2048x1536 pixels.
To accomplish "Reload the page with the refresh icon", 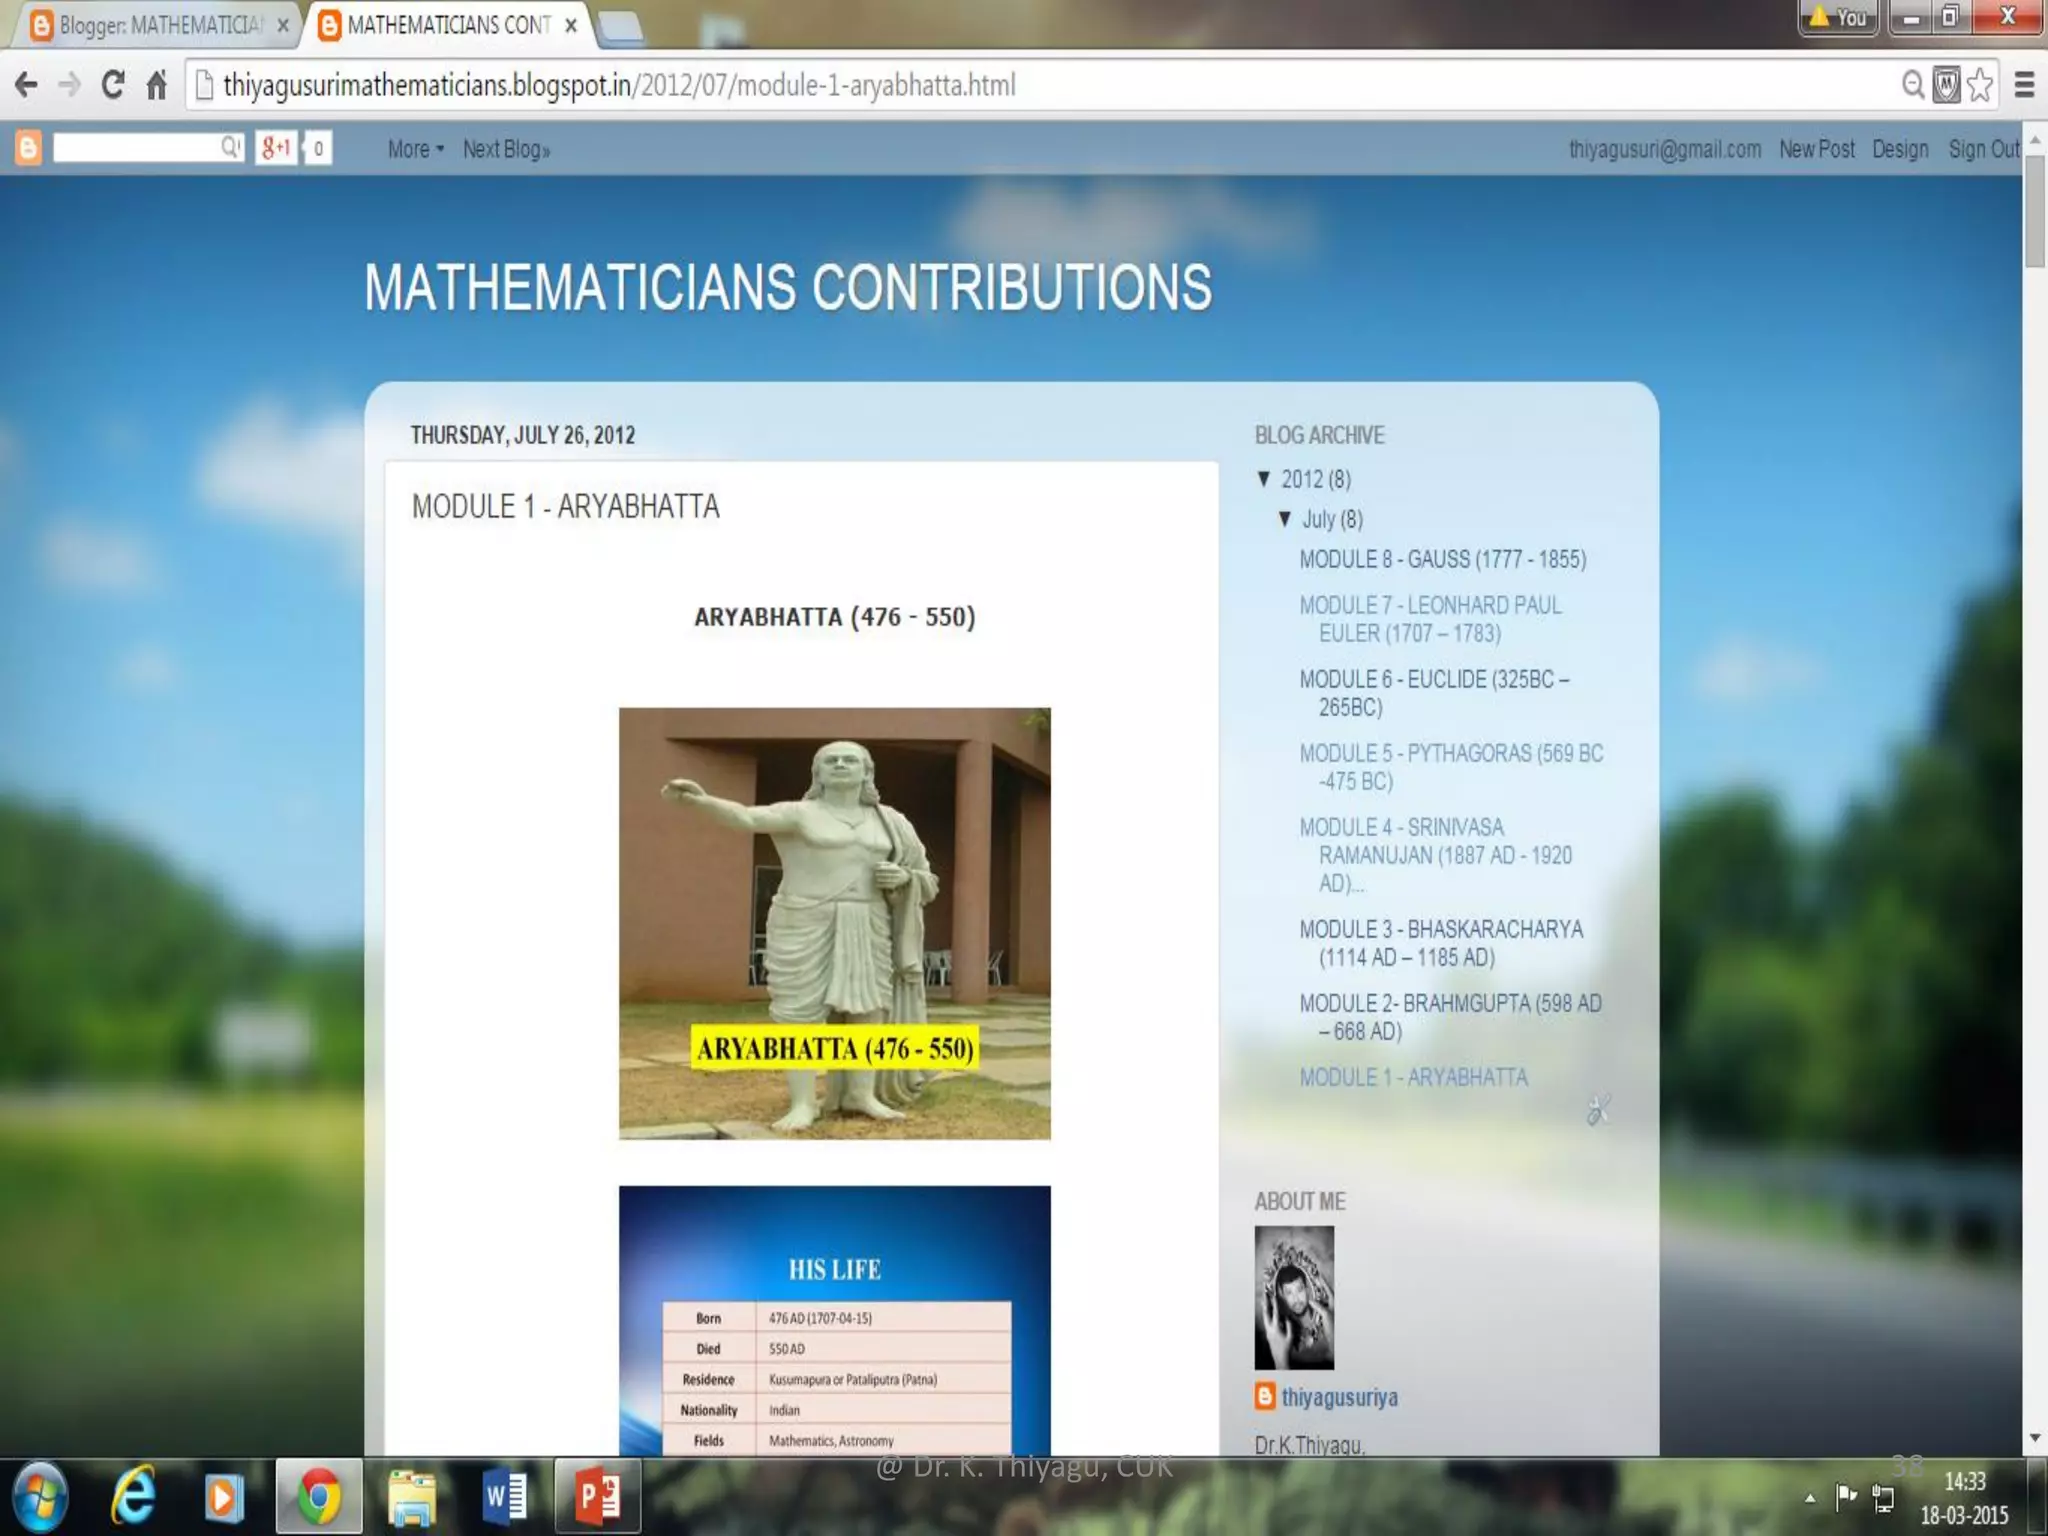I will 113,85.
